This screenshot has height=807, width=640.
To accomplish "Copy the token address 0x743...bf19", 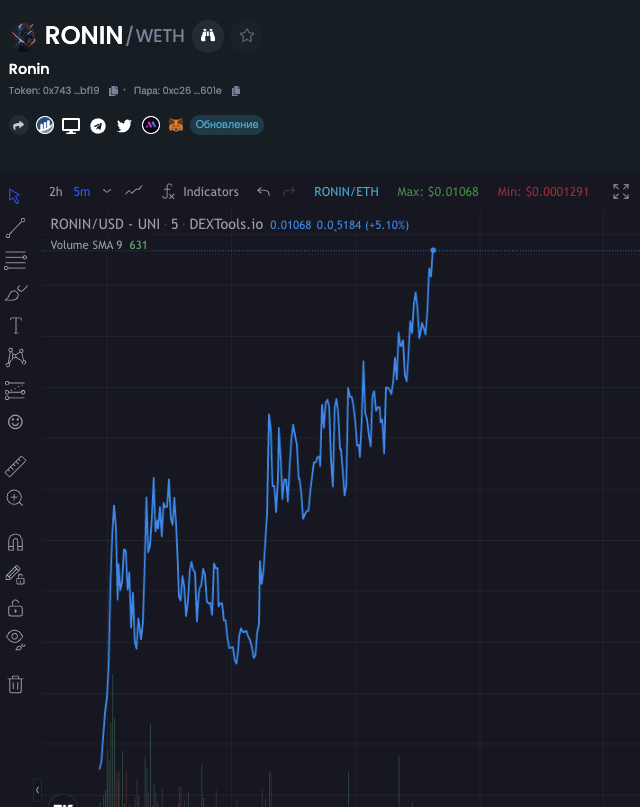I will coord(114,91).
